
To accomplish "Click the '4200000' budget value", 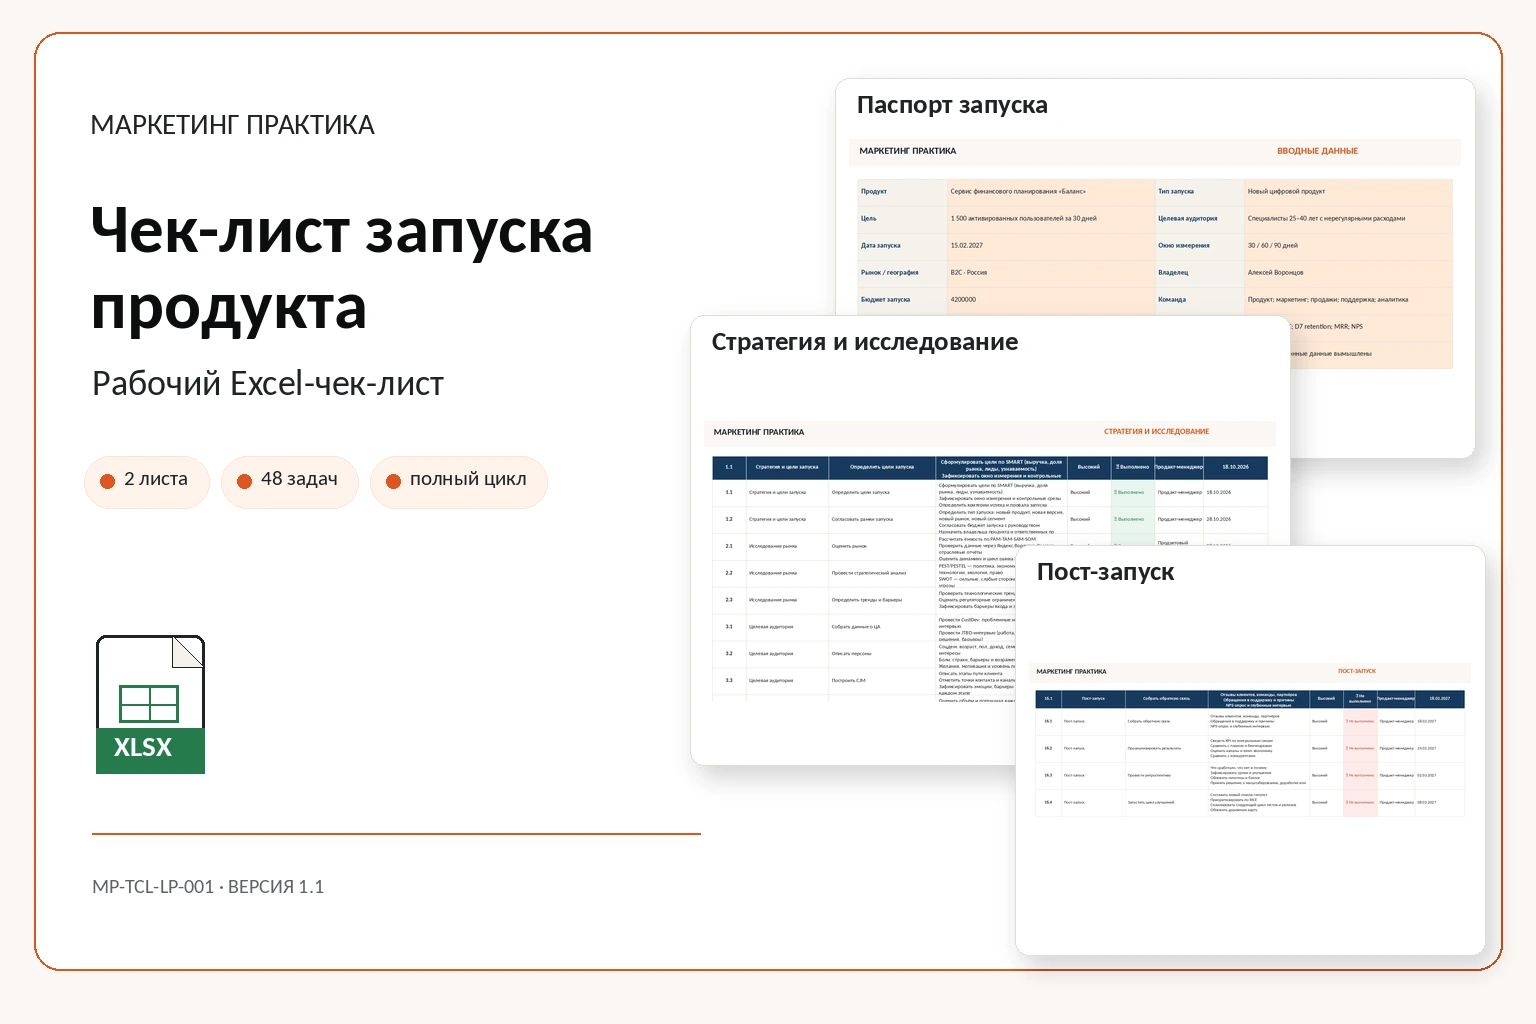I will coord(963,299).
